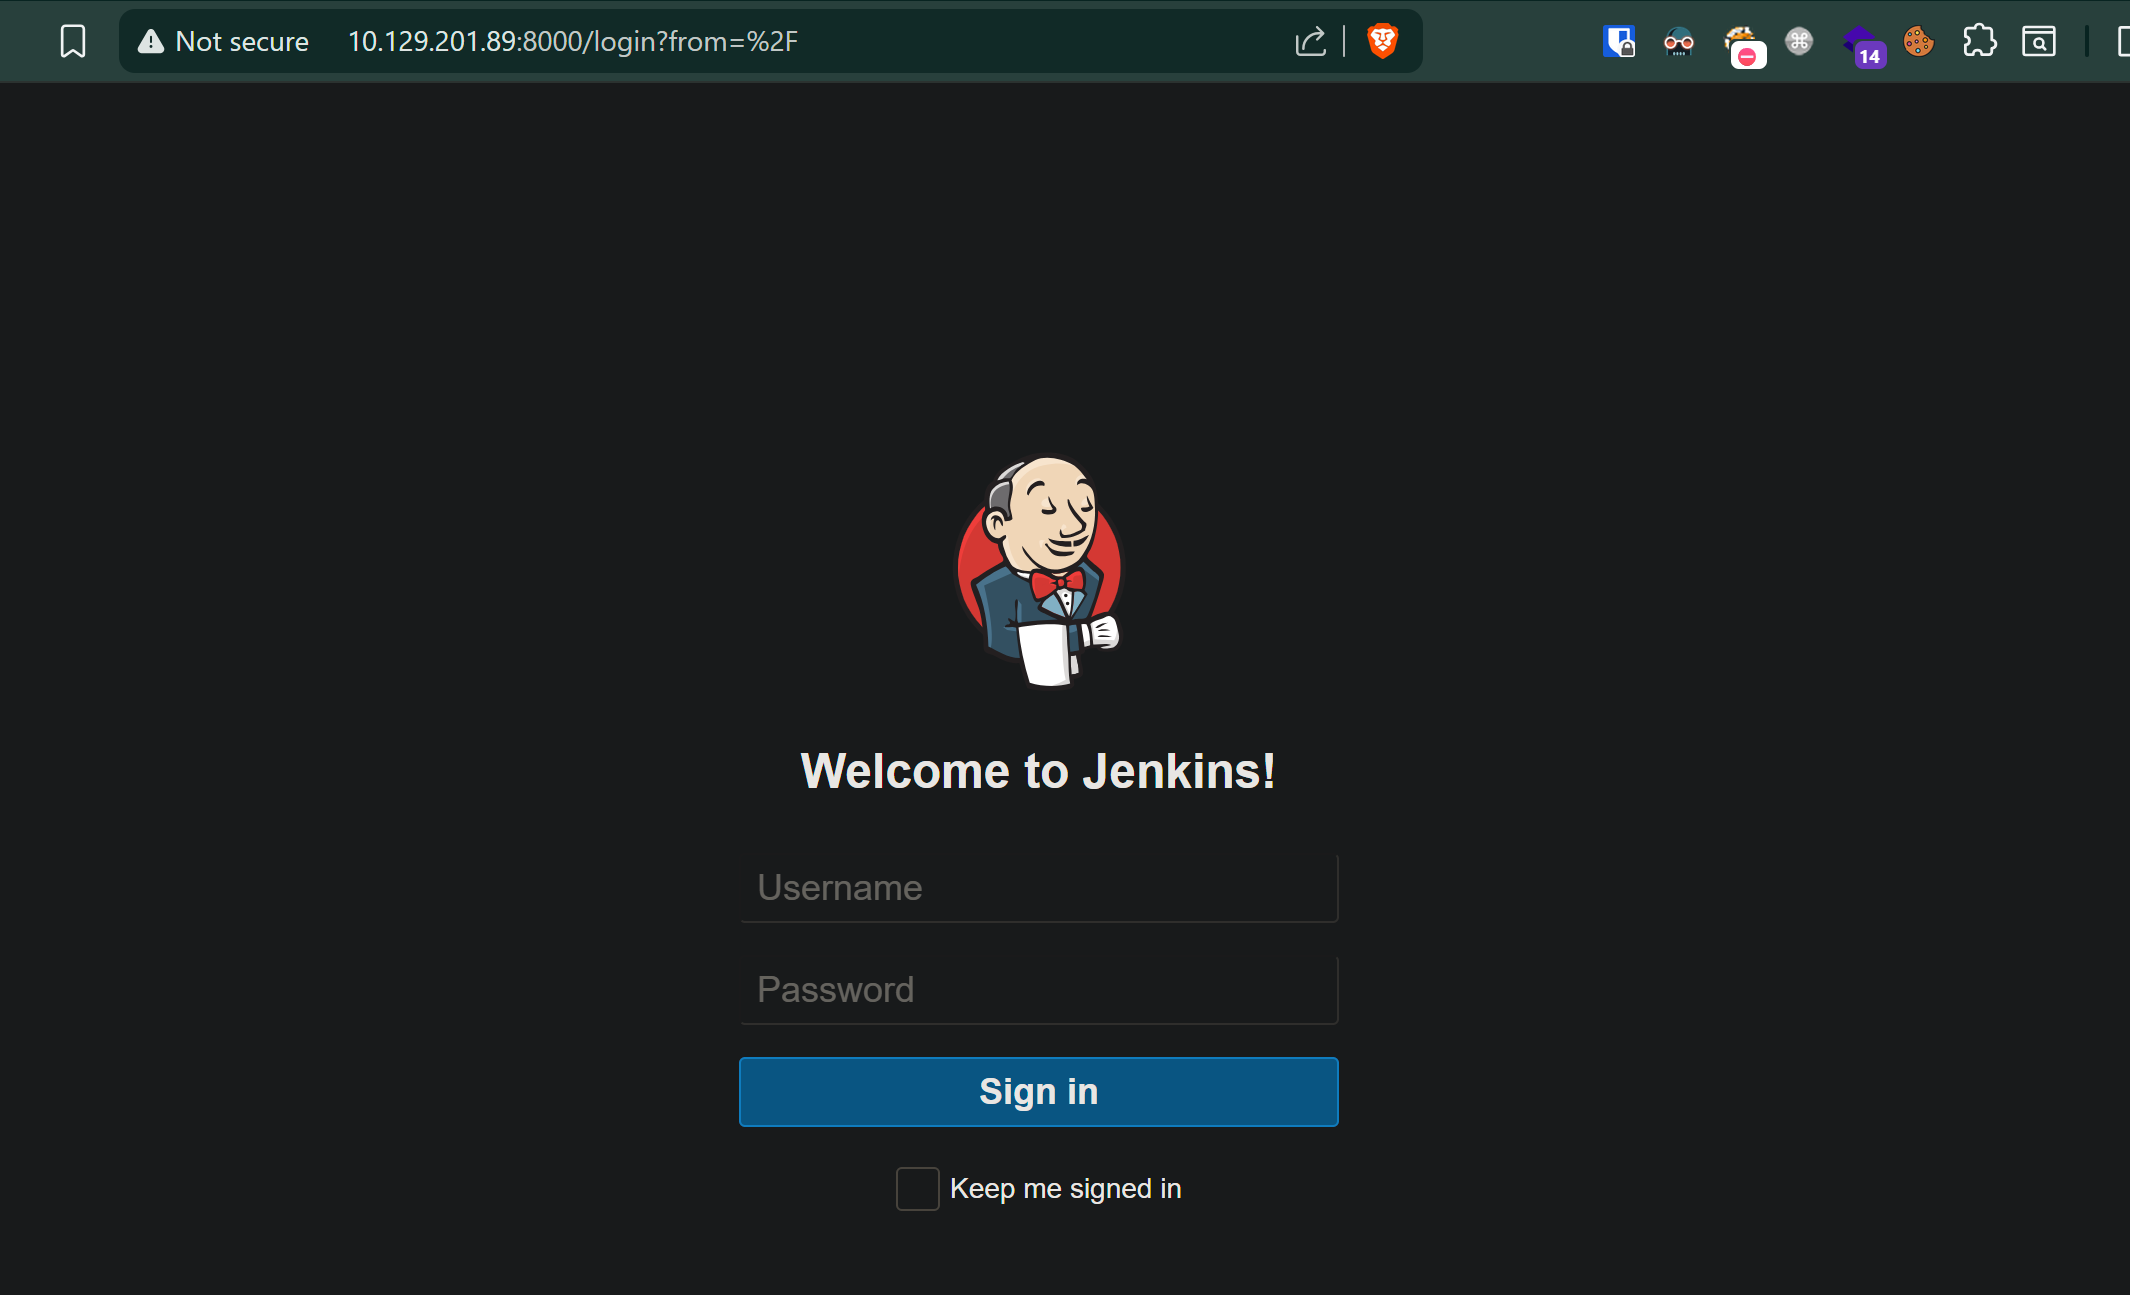Open the Extensions puzzle piece menu
2130x1295 pixels.
click(1979, 41)
